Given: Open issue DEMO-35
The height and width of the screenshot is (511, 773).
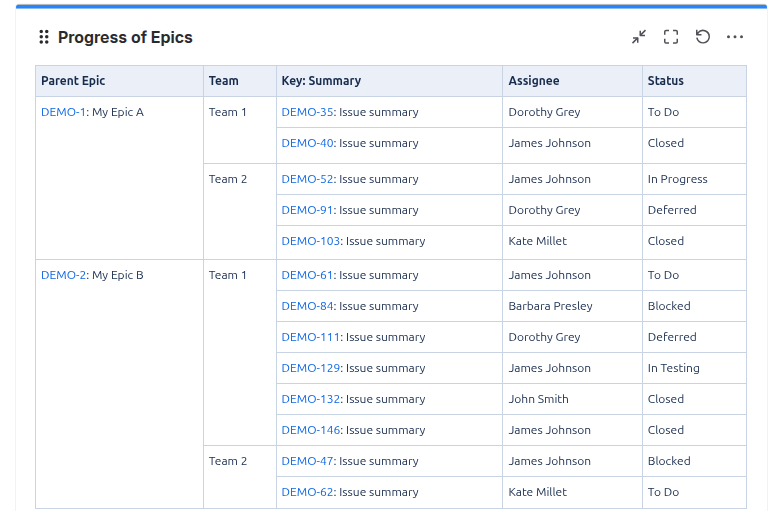Looking at the screenshot, I should (x=307, y=112).
